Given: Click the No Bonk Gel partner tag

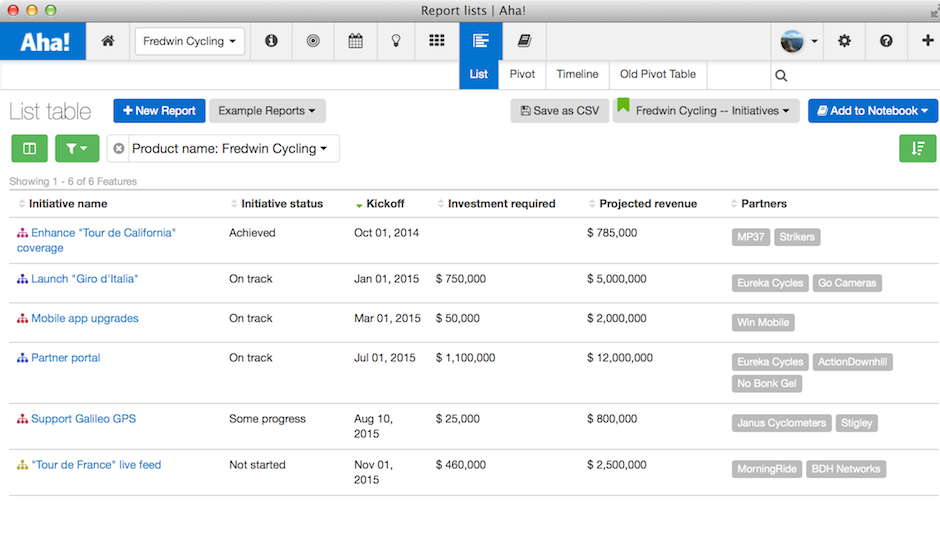Looking at the screenshot, I should [x=767, y=384].
